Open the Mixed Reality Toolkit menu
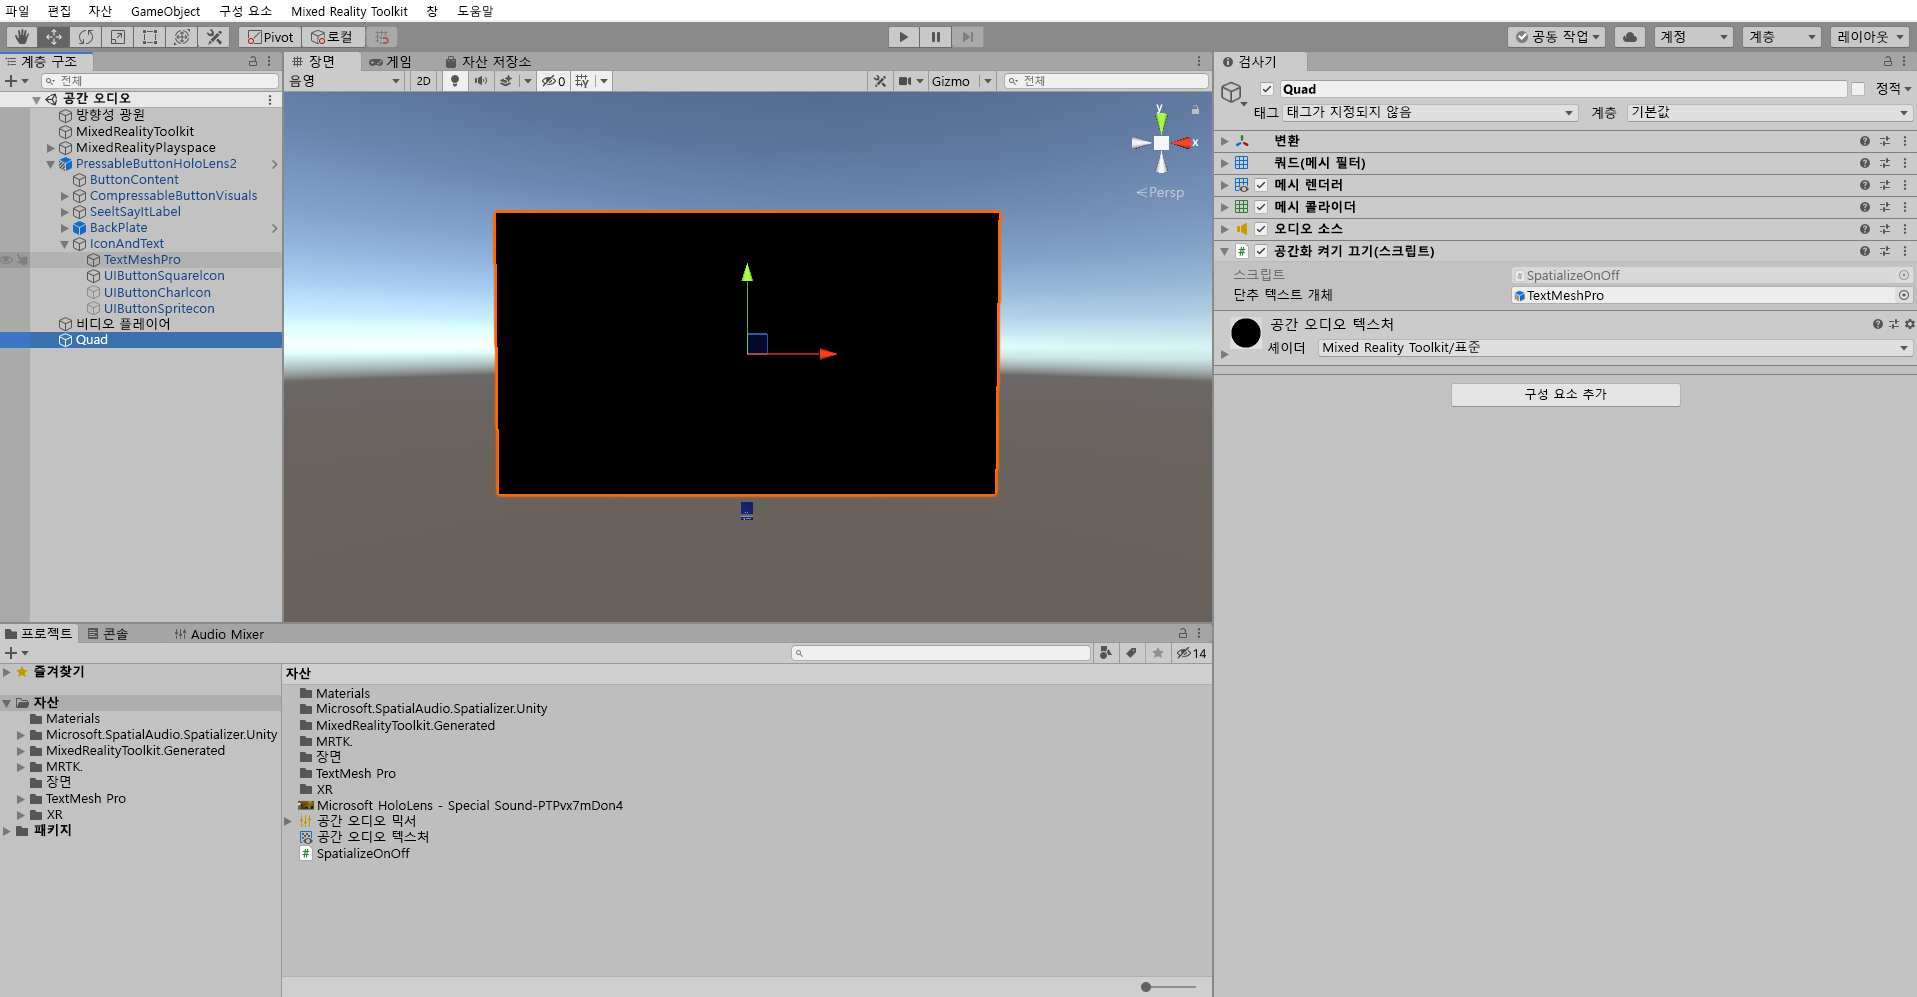The height and width of the screenshot is (997, 1917). tap(349, 11)
